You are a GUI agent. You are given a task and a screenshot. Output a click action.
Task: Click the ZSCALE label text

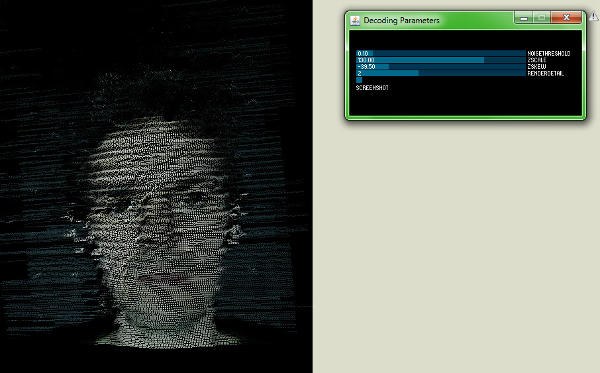[537, 60]
